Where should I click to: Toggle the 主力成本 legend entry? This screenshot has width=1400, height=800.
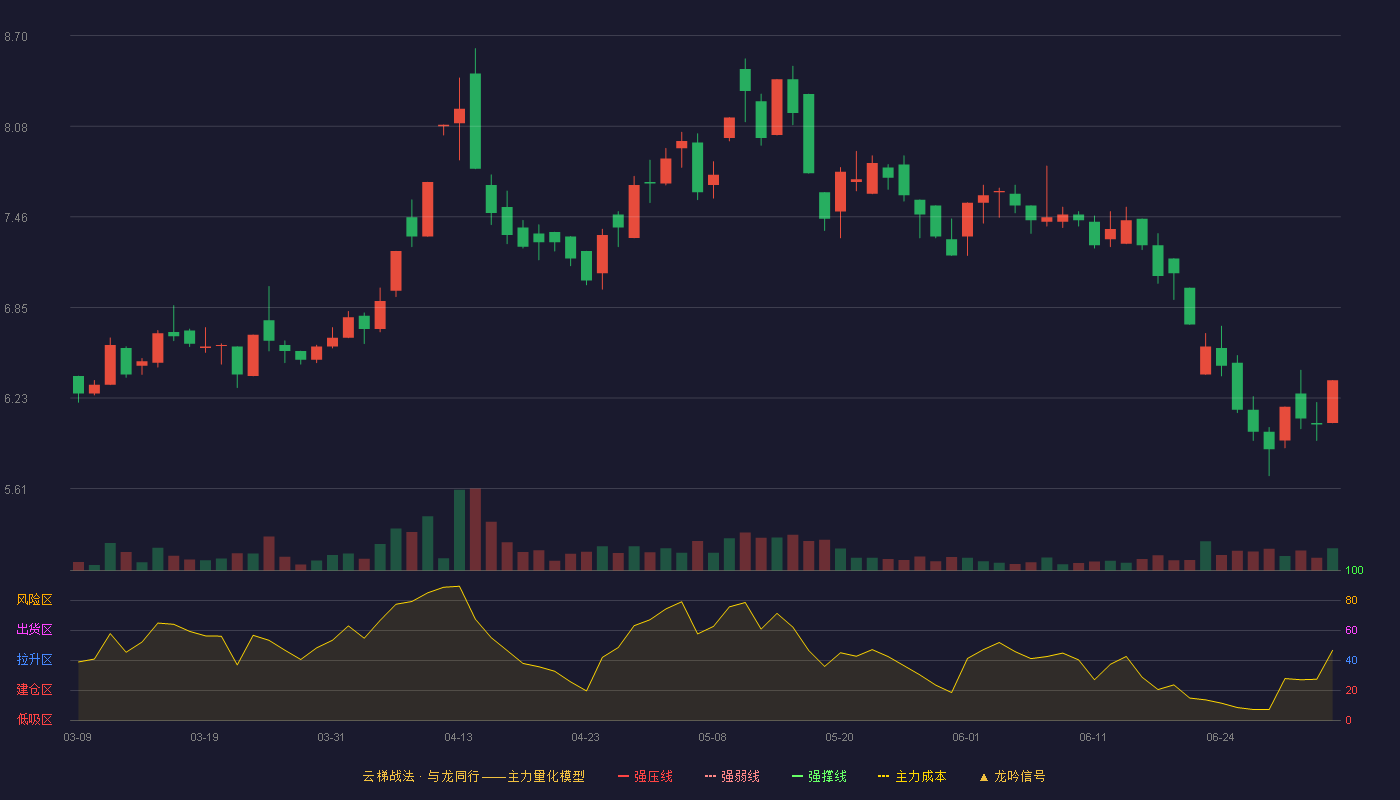tap(912, 776)
